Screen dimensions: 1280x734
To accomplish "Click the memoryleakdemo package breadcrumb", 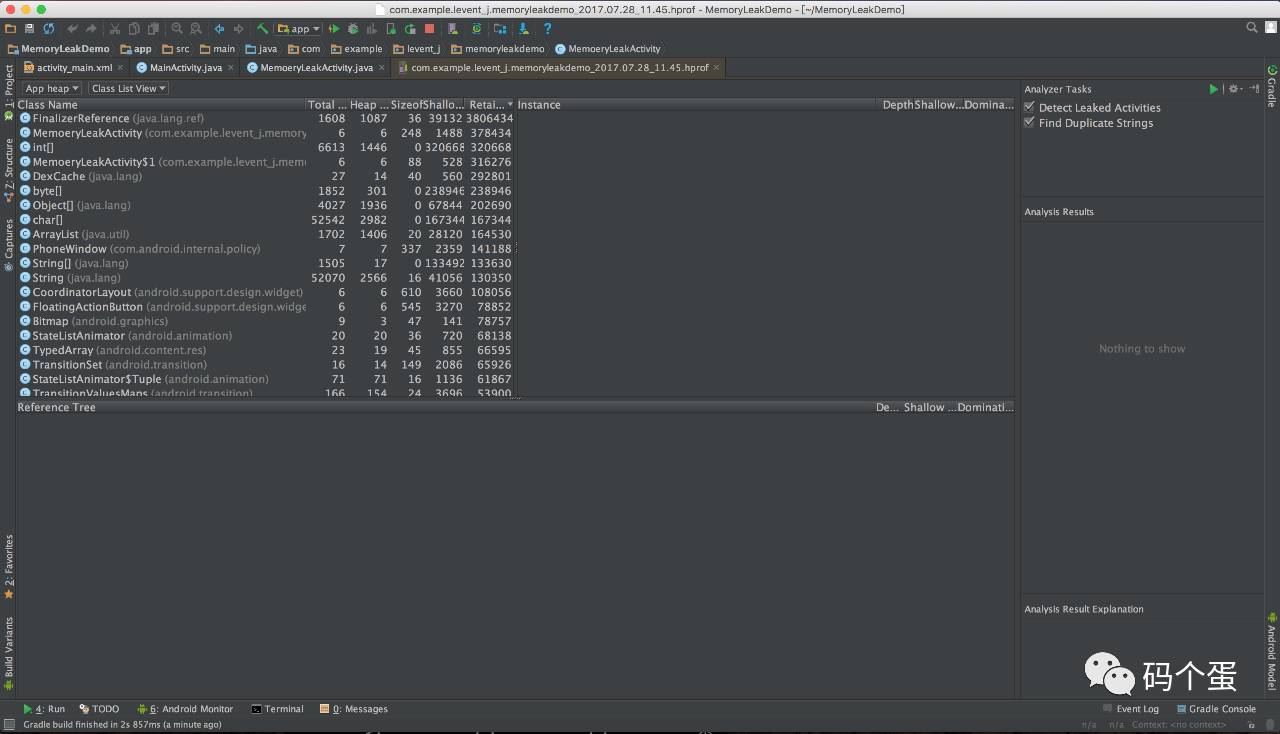I will point(498,48).
